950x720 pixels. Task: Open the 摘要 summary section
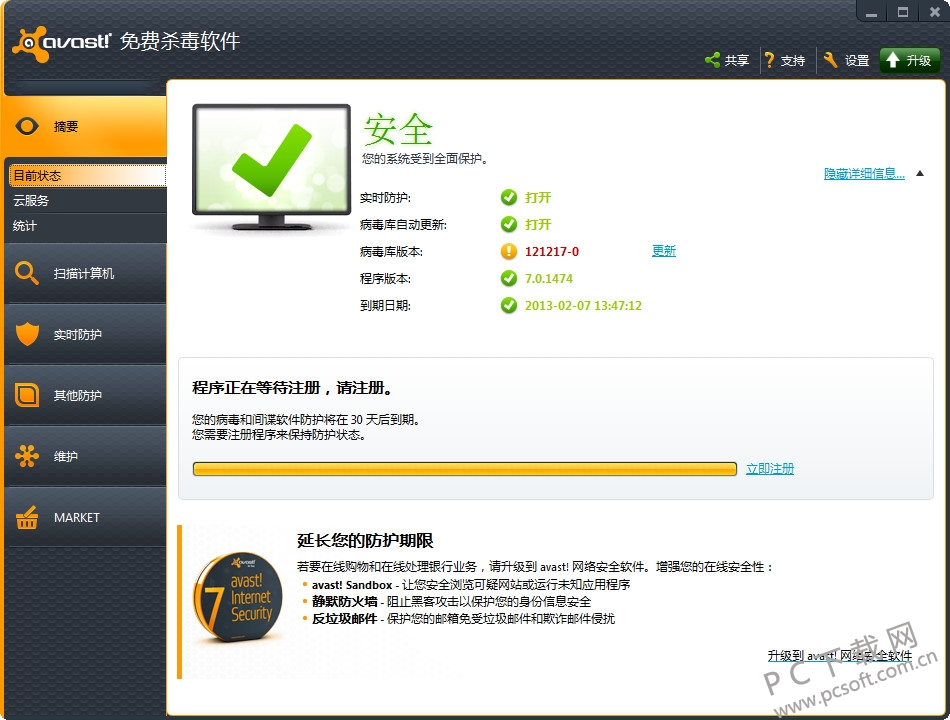85,126
